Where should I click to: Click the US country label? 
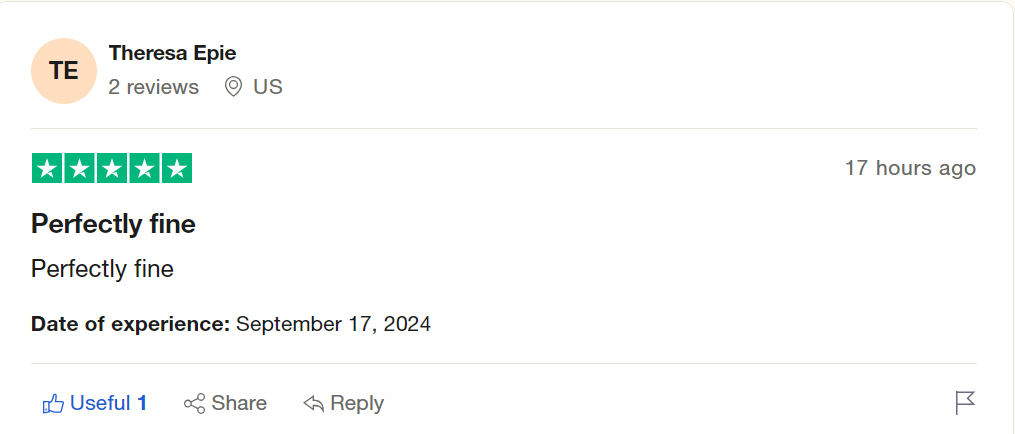(268, 87)
